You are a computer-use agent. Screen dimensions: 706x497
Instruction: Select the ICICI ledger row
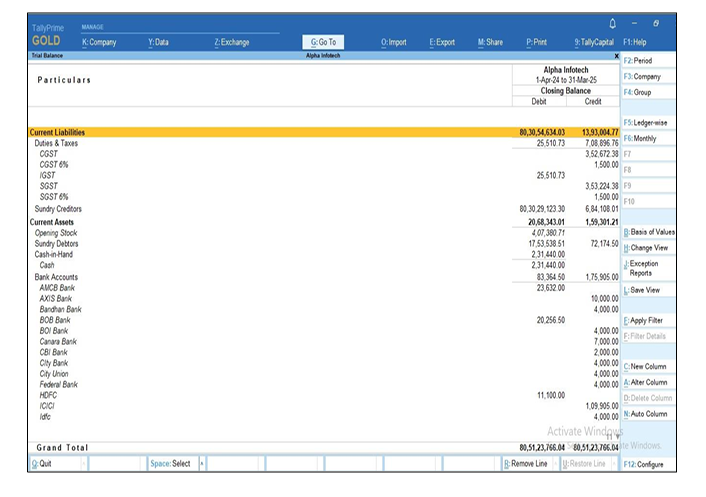coord(324,406)
